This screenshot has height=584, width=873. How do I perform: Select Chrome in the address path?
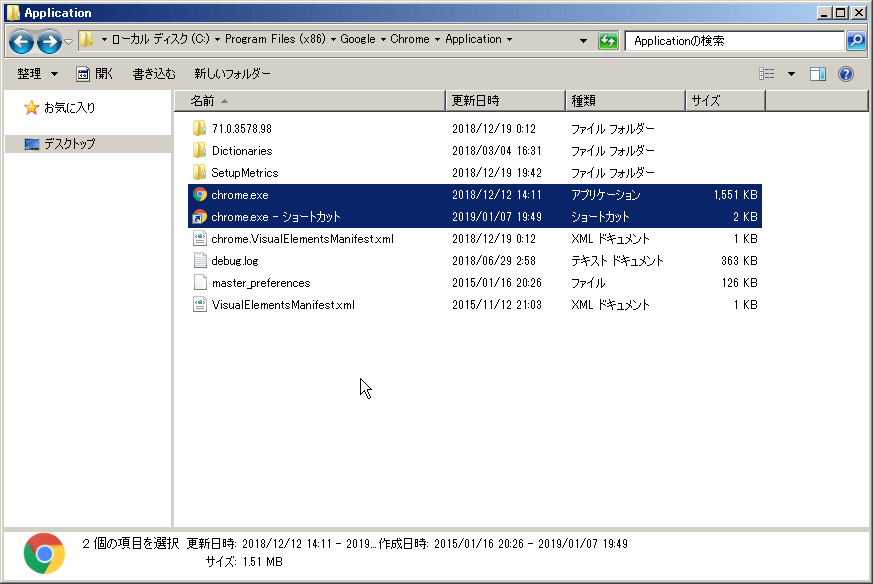[x=409, y=39]
